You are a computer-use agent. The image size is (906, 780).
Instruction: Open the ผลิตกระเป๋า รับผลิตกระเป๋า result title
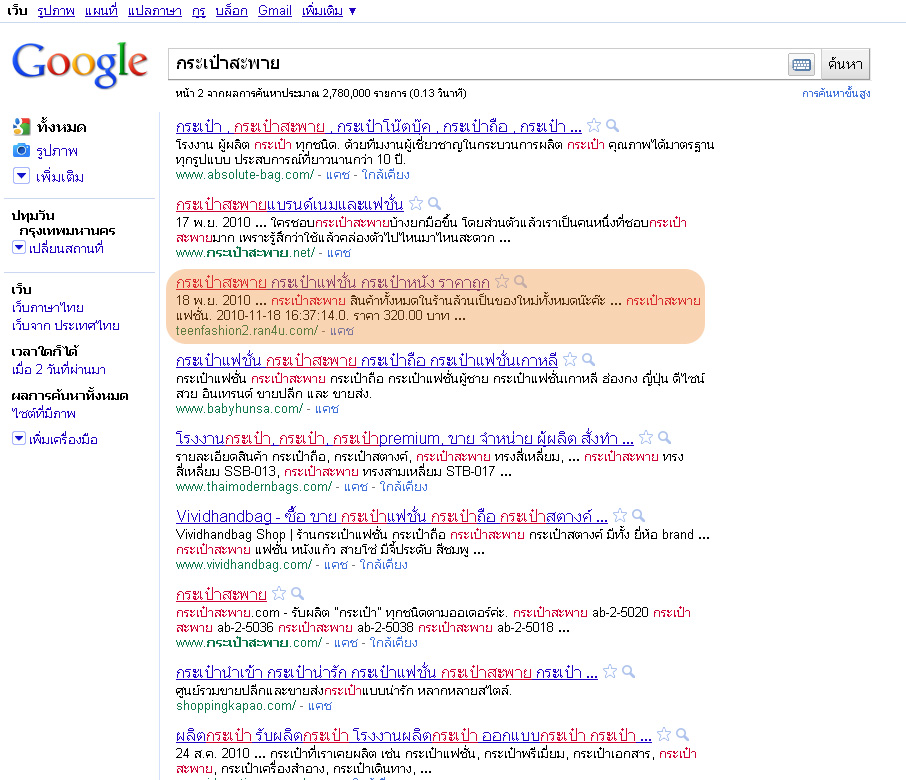point(414,736)
